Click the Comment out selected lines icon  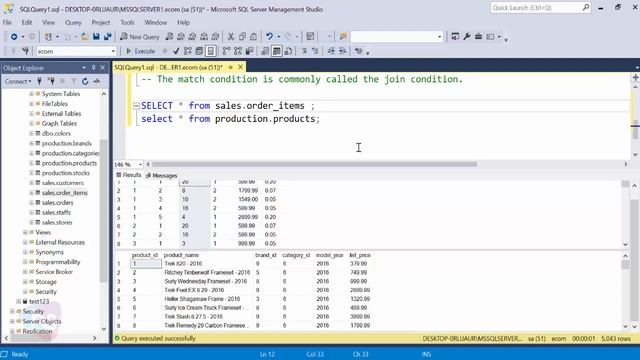tap(304, 51)
